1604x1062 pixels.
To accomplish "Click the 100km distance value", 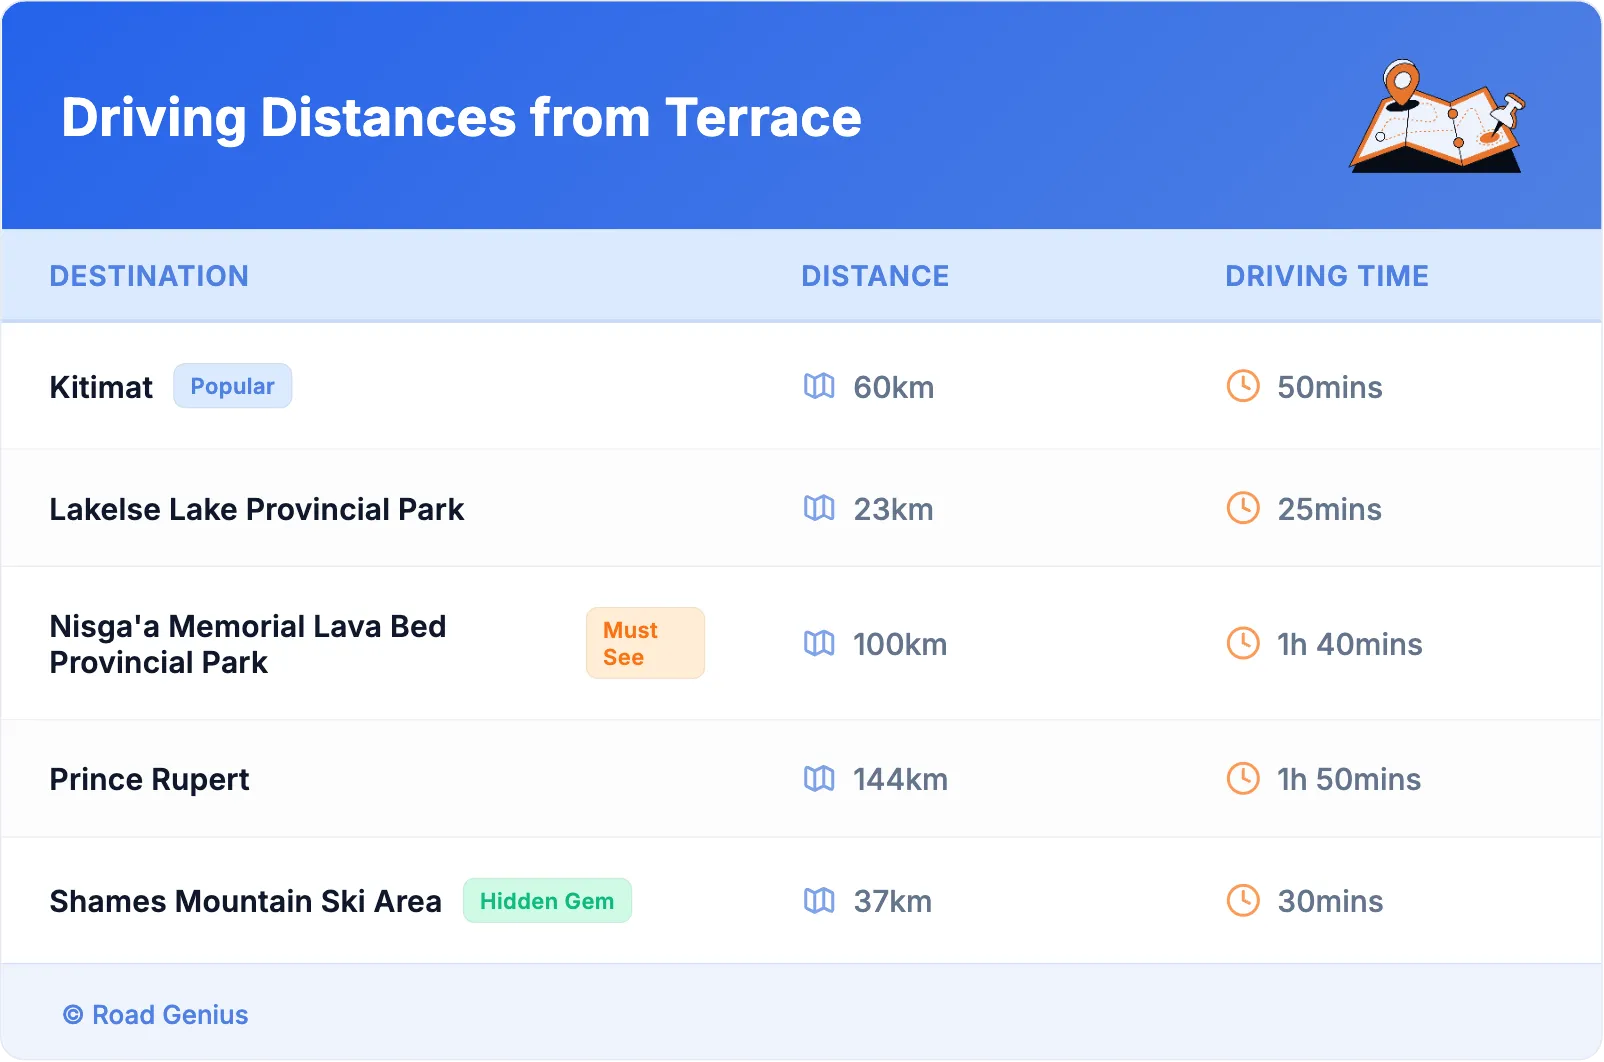I will [900, 644].
